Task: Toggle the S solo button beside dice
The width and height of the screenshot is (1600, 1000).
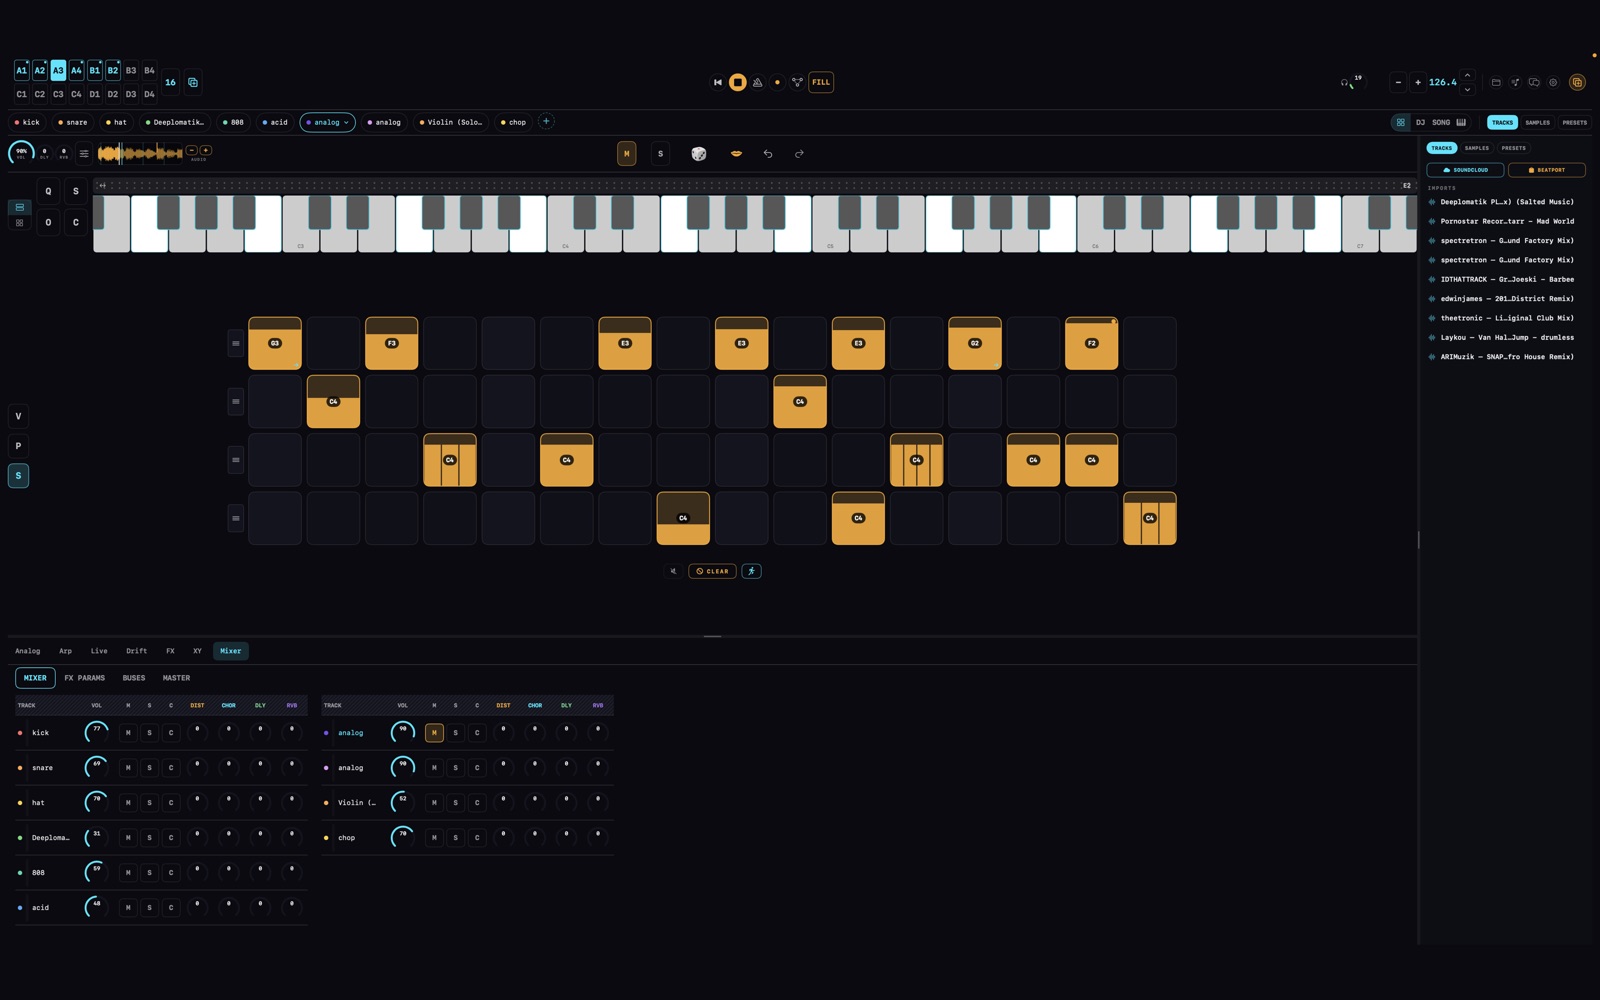Action: pos(660,154)
